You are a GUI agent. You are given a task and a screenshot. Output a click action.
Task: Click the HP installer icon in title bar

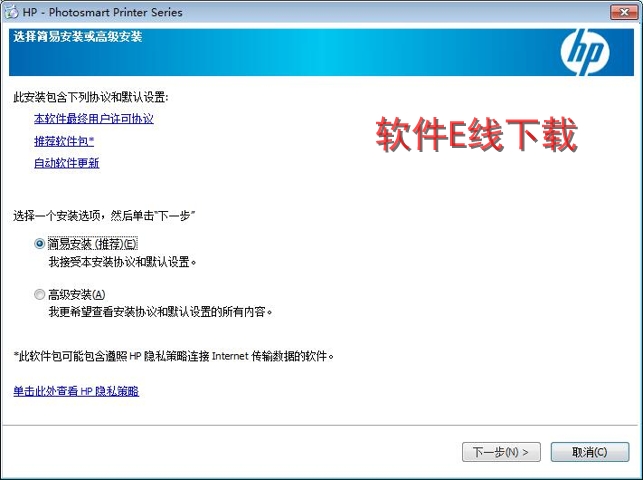pos(11,12)
